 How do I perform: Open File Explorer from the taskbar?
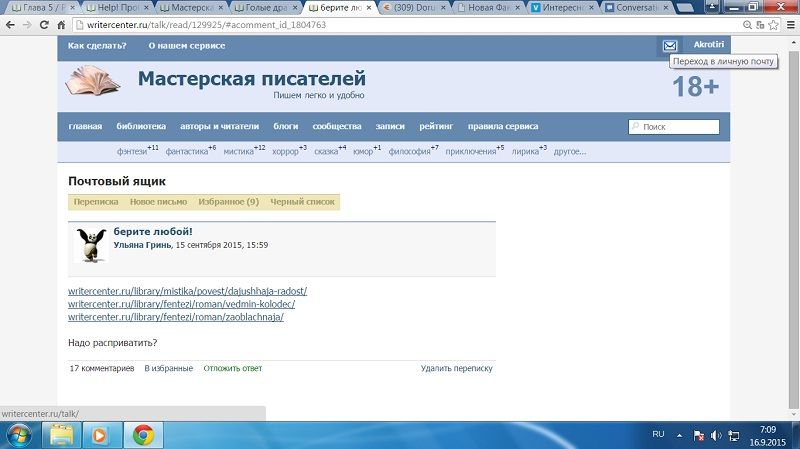tap(61, 435)
